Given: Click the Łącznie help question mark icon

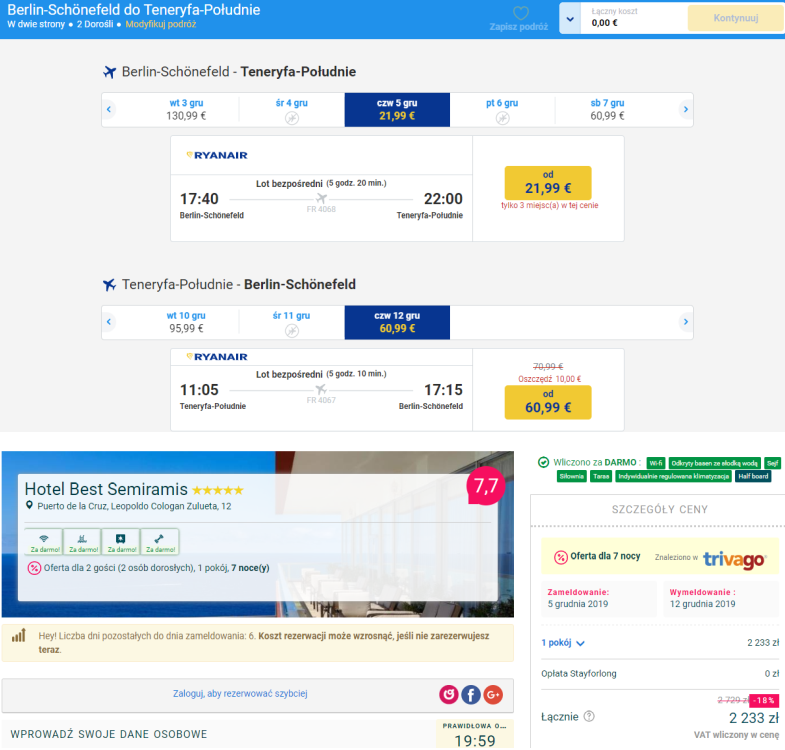Looking at the screenshot, I should click(589, 716).
